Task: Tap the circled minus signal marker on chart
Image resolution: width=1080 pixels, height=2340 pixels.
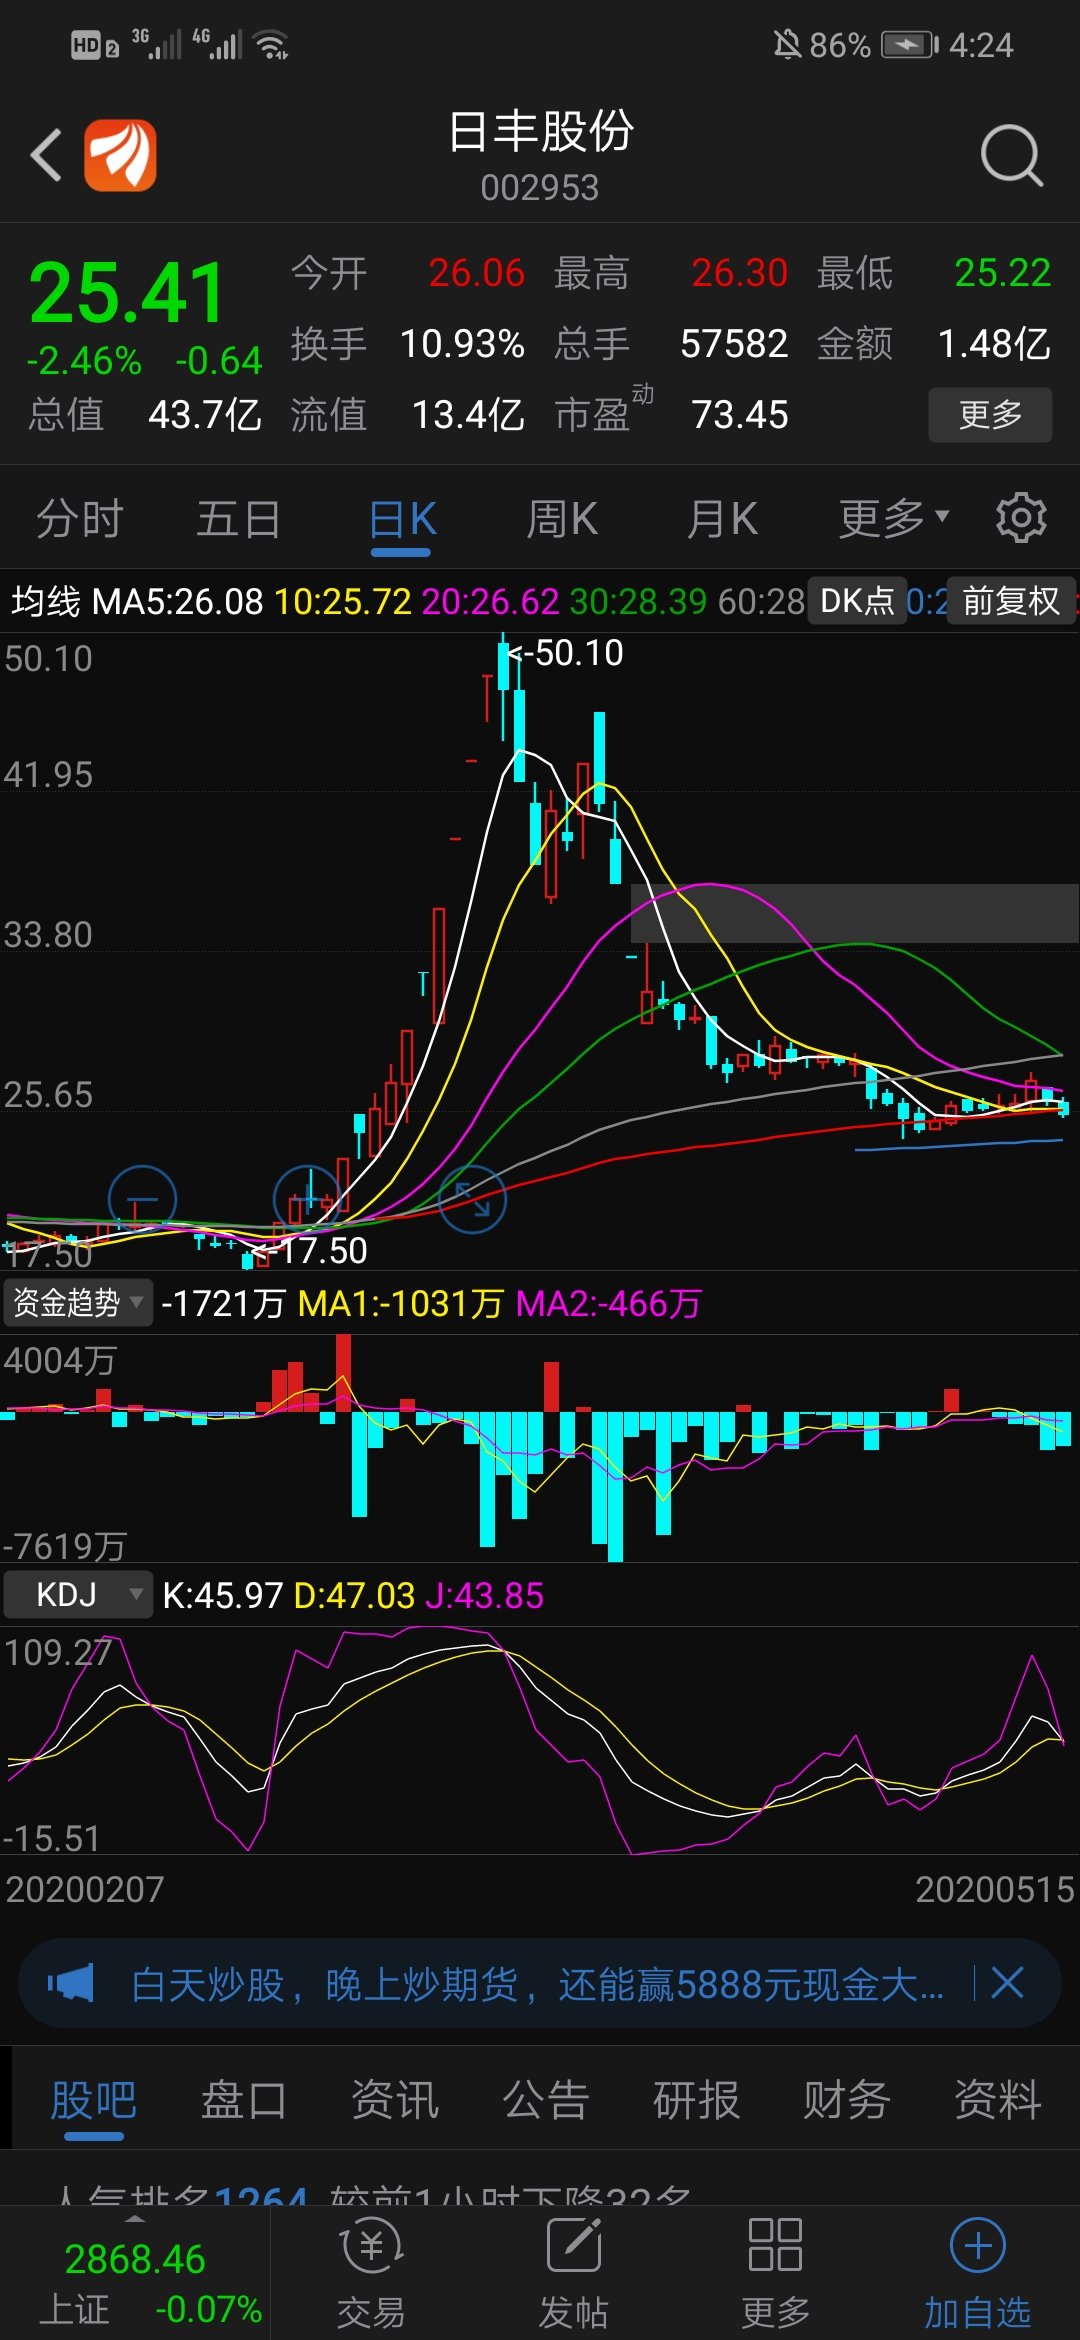Action: coord(142,1199)
